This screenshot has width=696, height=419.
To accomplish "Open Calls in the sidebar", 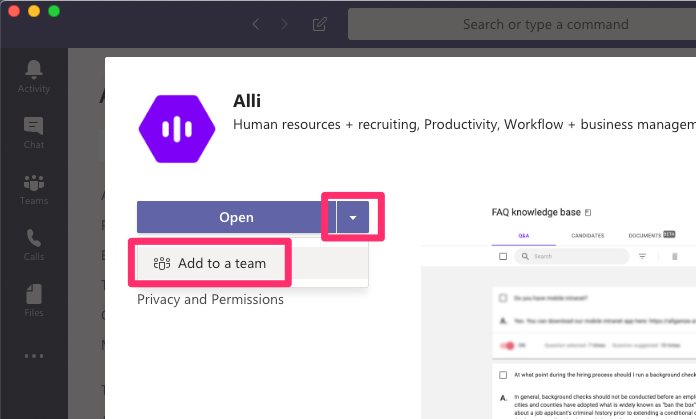I will click(34, 245).
